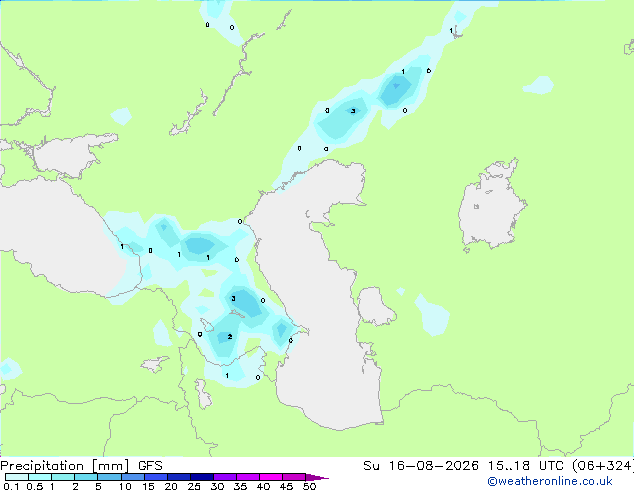Select the 20–25 mm legend color swatch
Image resolution: width=634 pixels, height=490 pixels.
(x=179, y=477)
